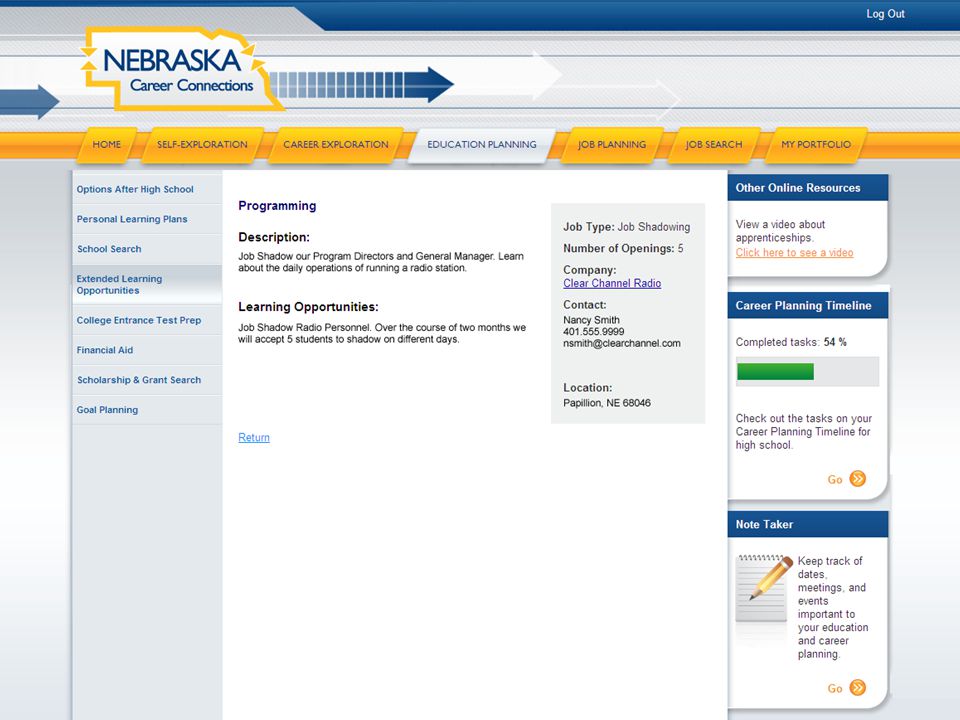Click the phone number 401.555.9999

pos(594,332)
